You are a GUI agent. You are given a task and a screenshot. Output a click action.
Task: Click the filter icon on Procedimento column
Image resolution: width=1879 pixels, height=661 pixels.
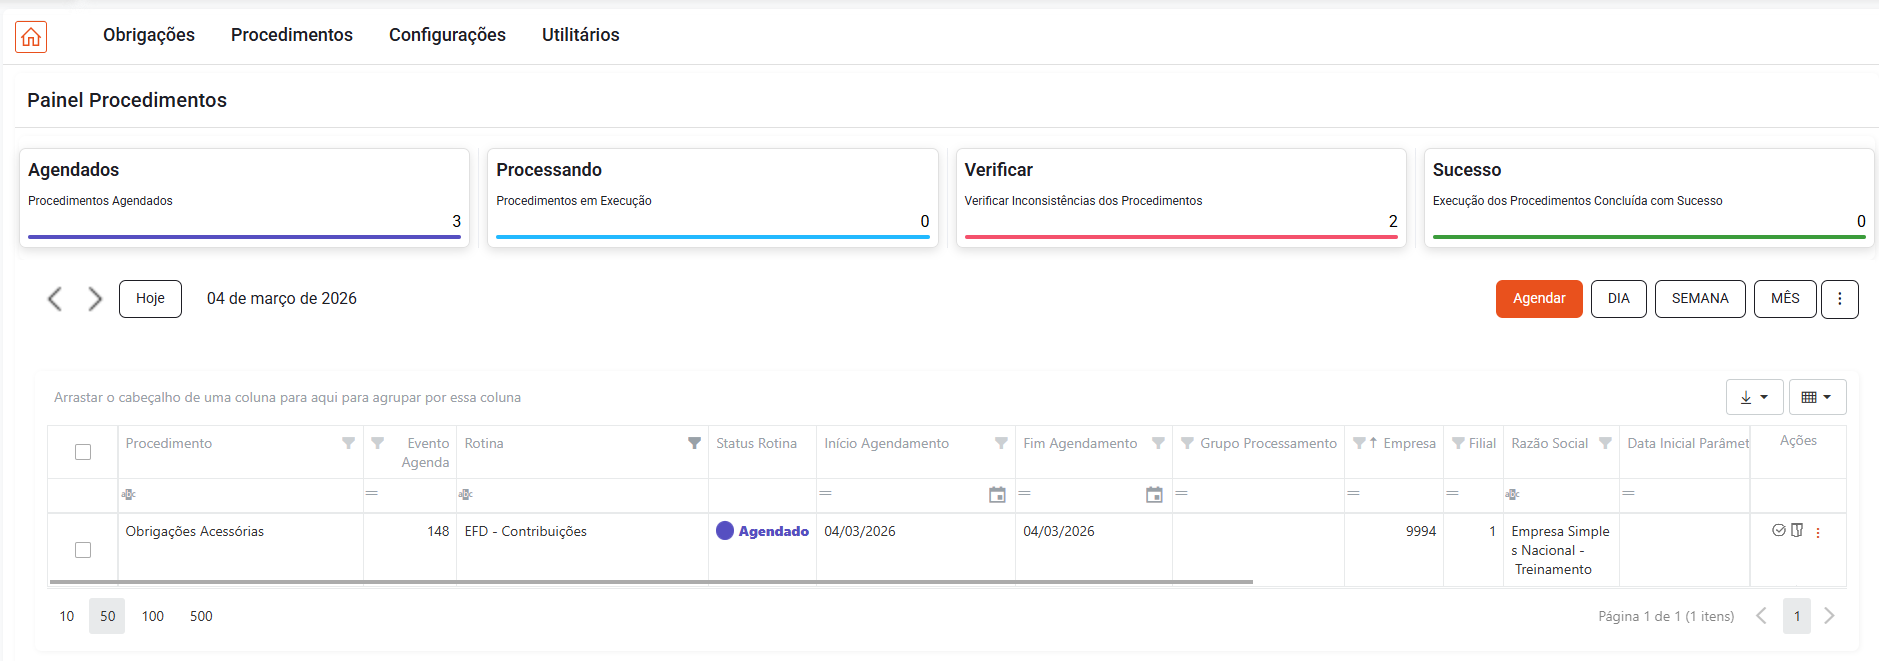[x=348, y=443]
